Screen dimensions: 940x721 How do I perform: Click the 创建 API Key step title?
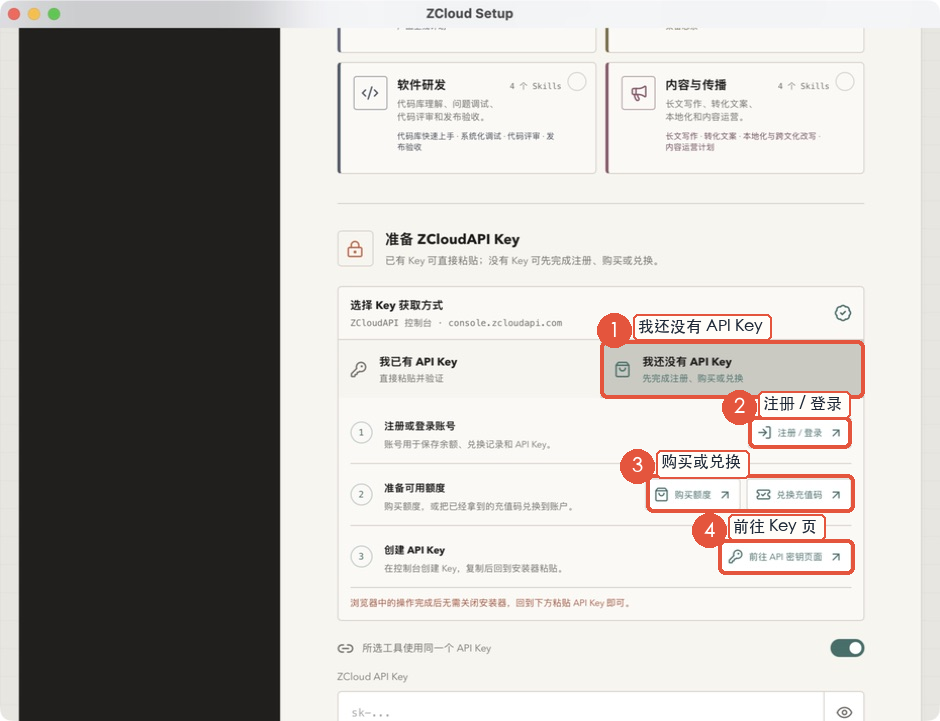414,550
